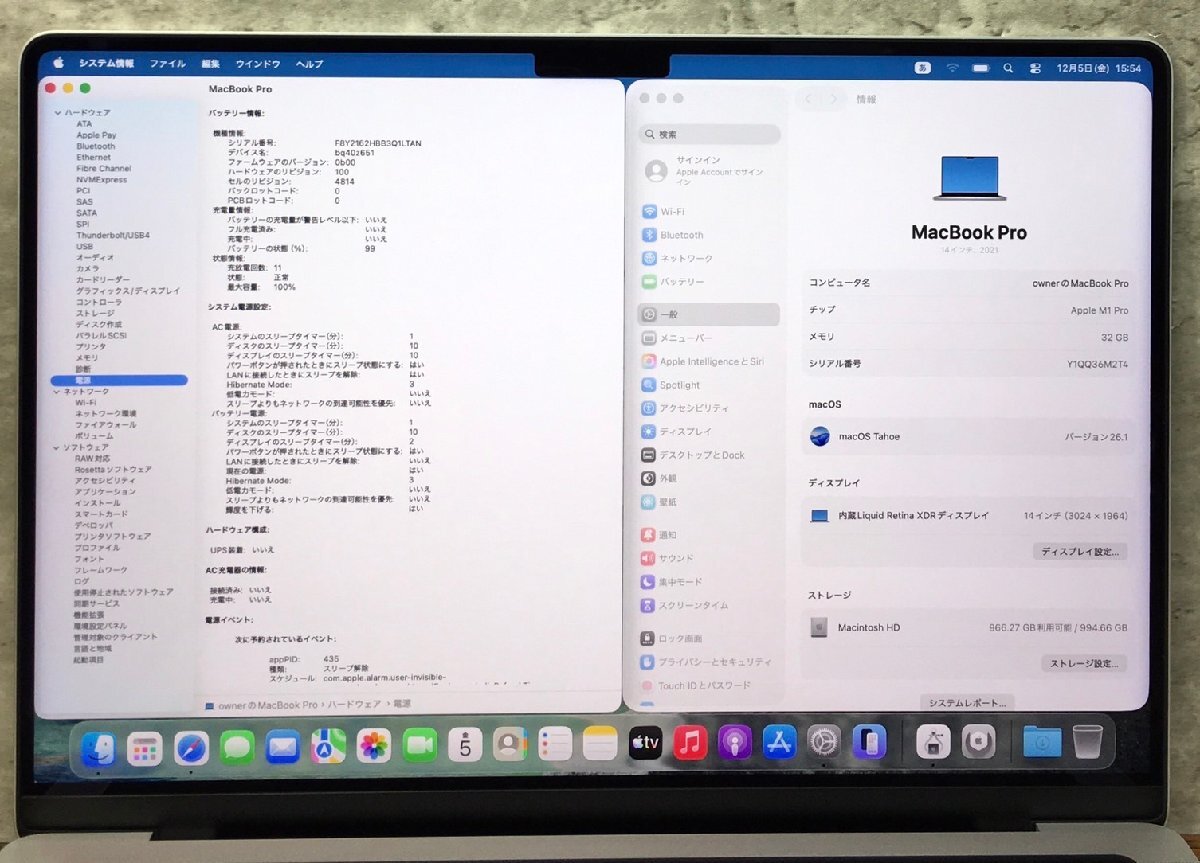
Task: Open Spotlight search in the menu bar
Action: [1008, 68]
